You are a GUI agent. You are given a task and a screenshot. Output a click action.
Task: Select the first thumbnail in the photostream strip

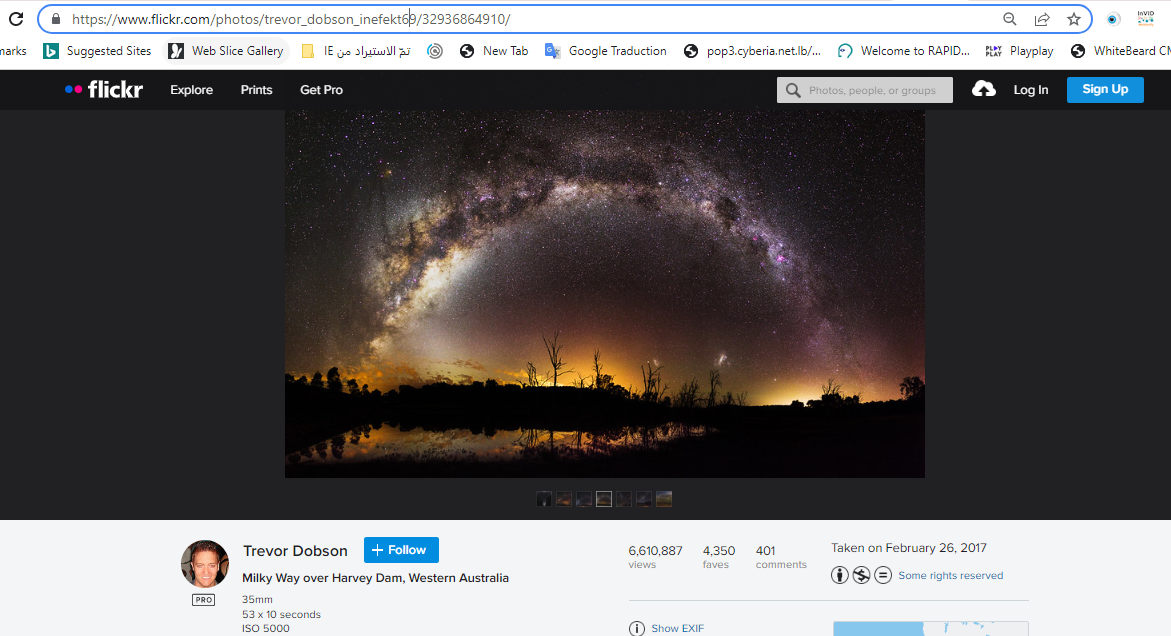tap(544, 498)
